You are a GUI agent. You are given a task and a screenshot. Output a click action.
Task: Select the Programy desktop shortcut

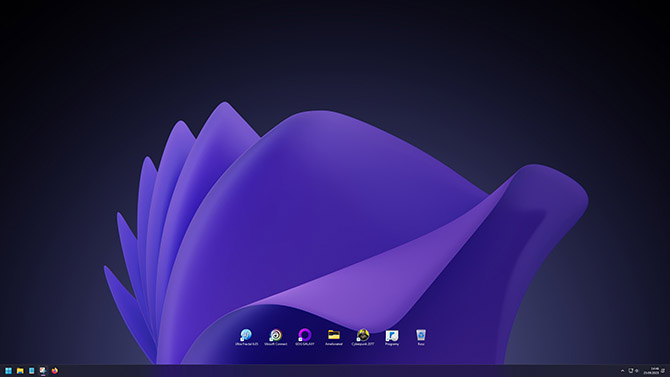(x=392, y=337)
